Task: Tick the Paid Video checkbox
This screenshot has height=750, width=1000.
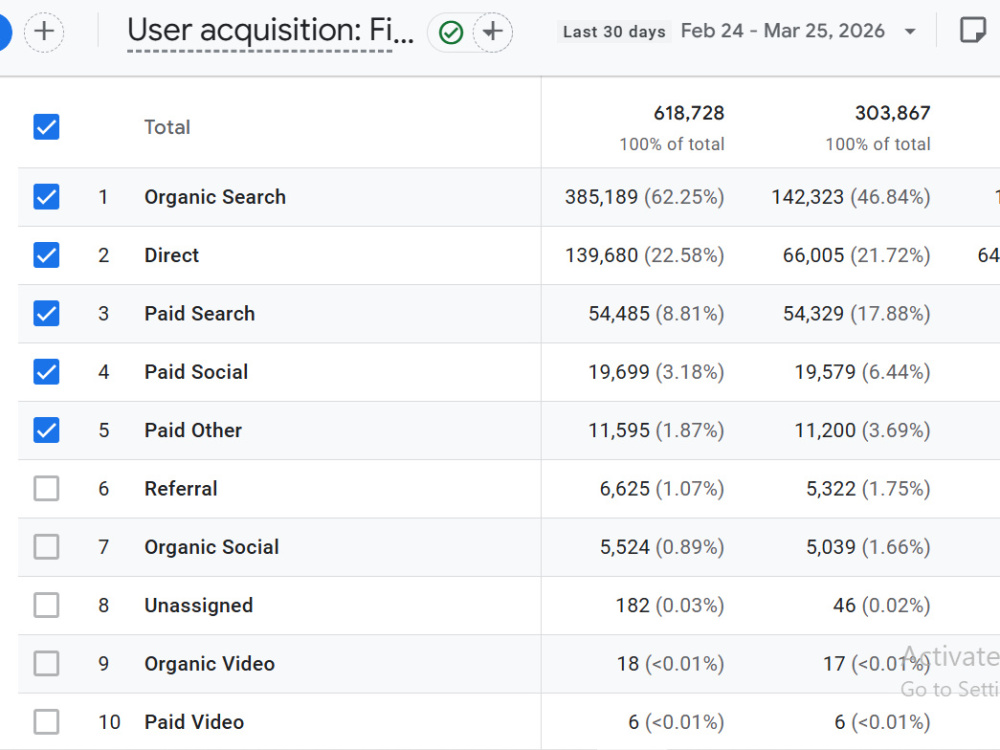Action: coord(47,722)
